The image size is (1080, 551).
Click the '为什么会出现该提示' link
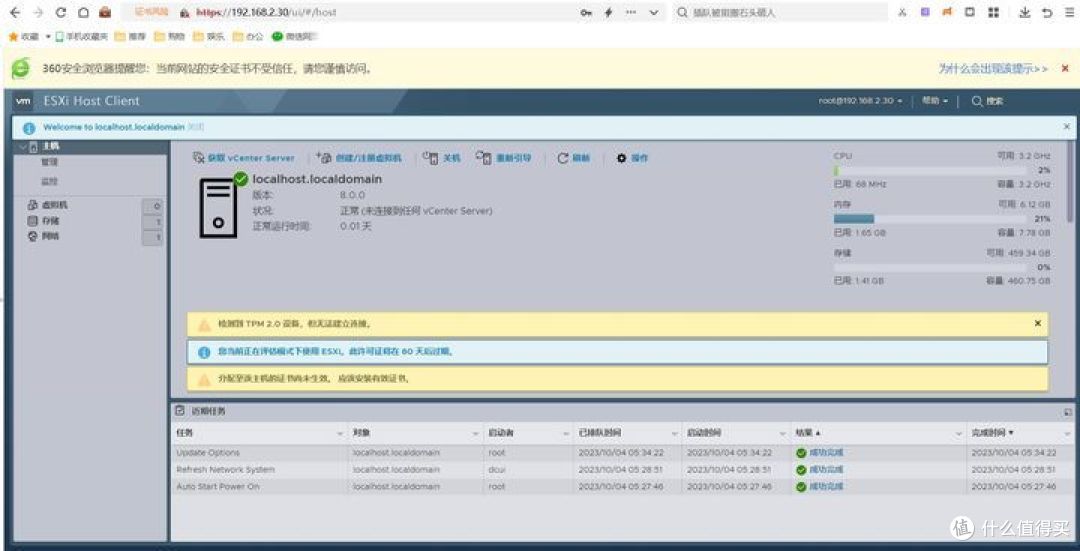993,68
